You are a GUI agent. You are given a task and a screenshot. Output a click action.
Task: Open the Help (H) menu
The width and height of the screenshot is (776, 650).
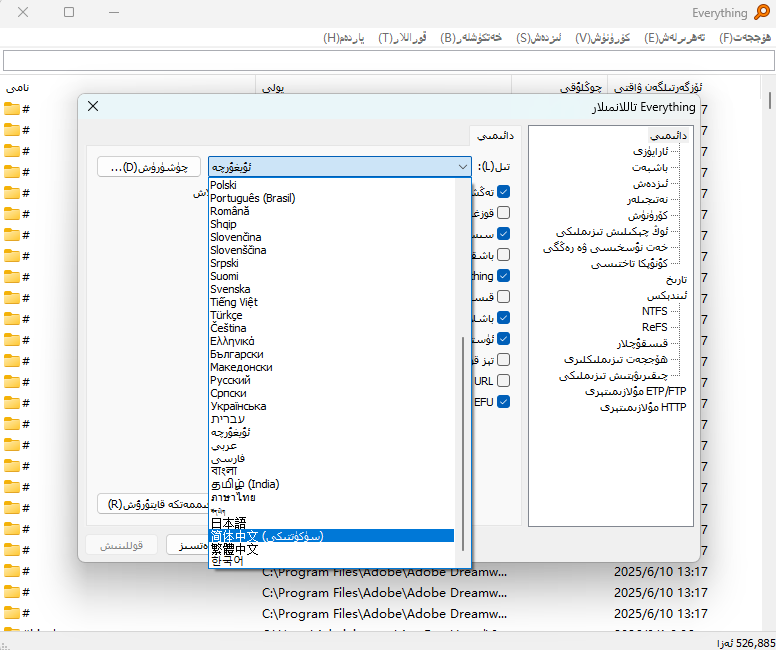click(x=344, y=38)
